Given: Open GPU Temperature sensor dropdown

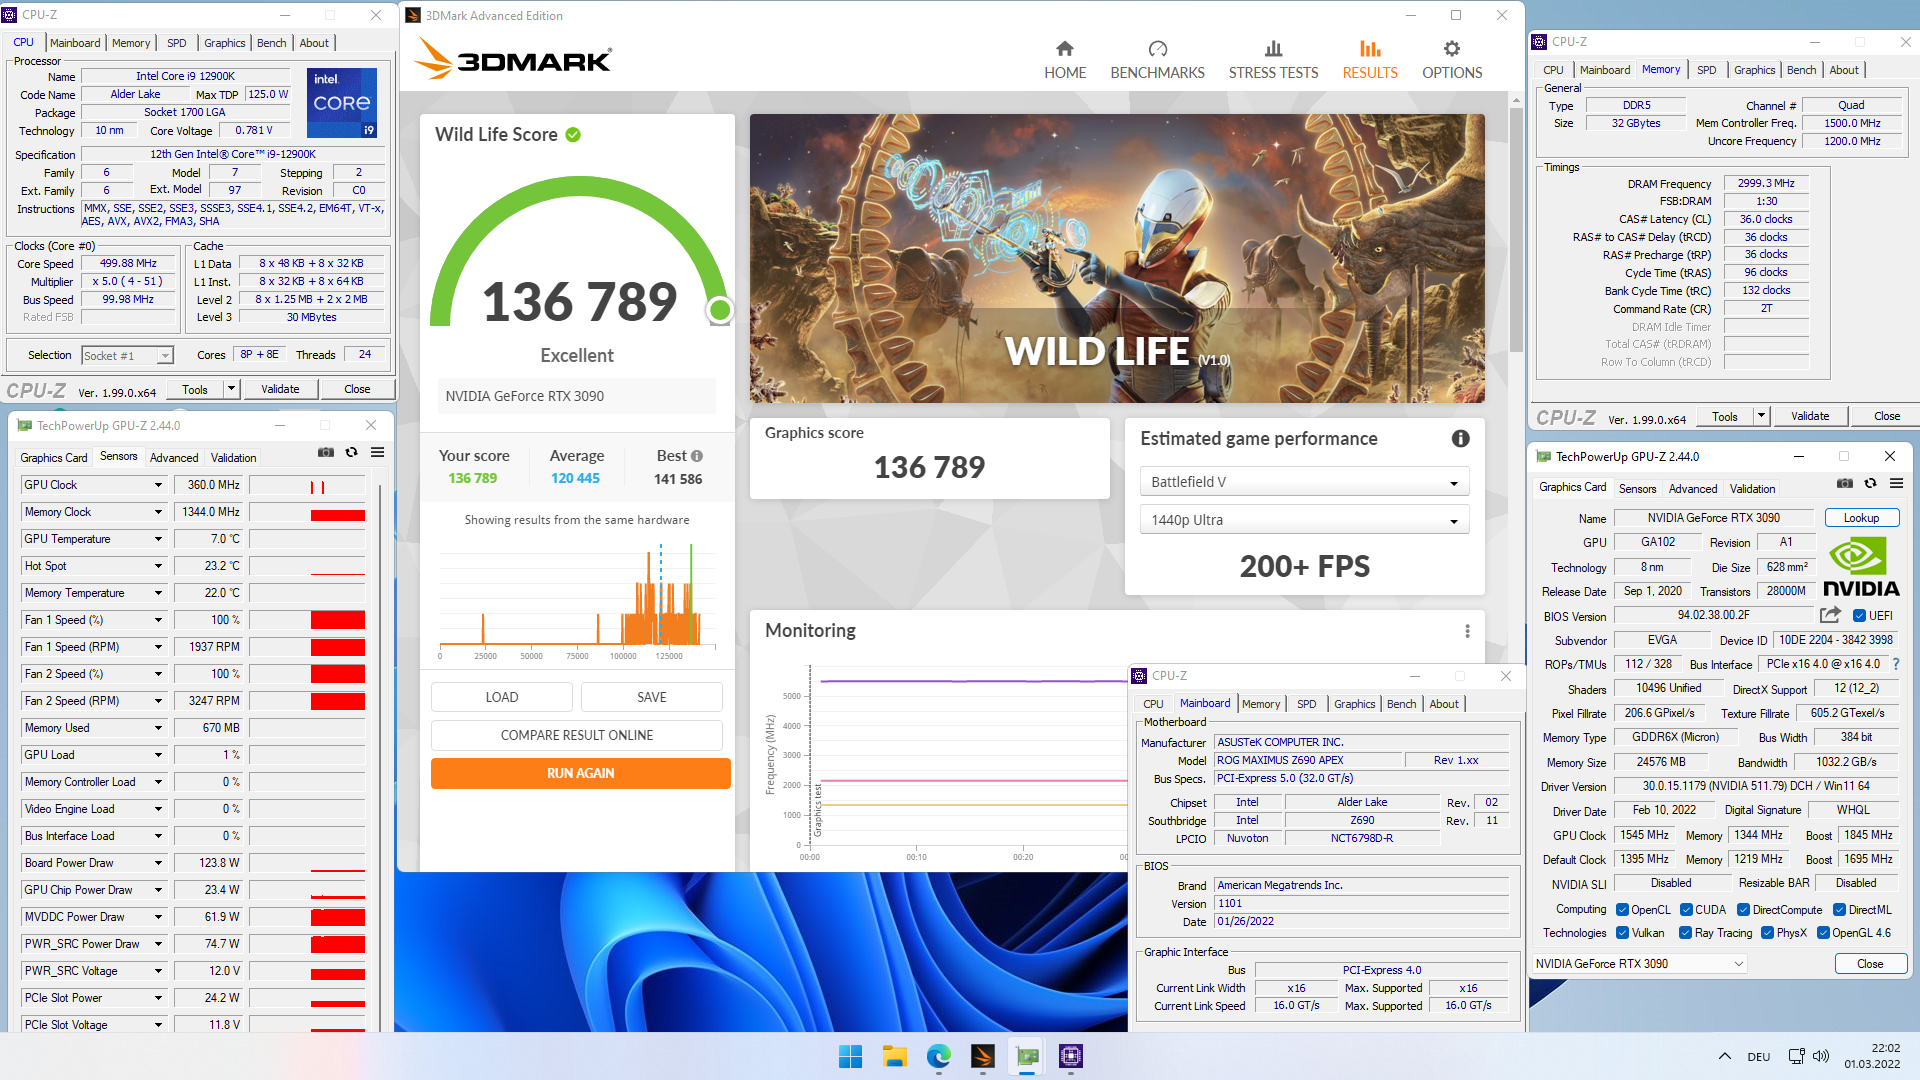Looking at the screenshot, I should coord(158,539).
